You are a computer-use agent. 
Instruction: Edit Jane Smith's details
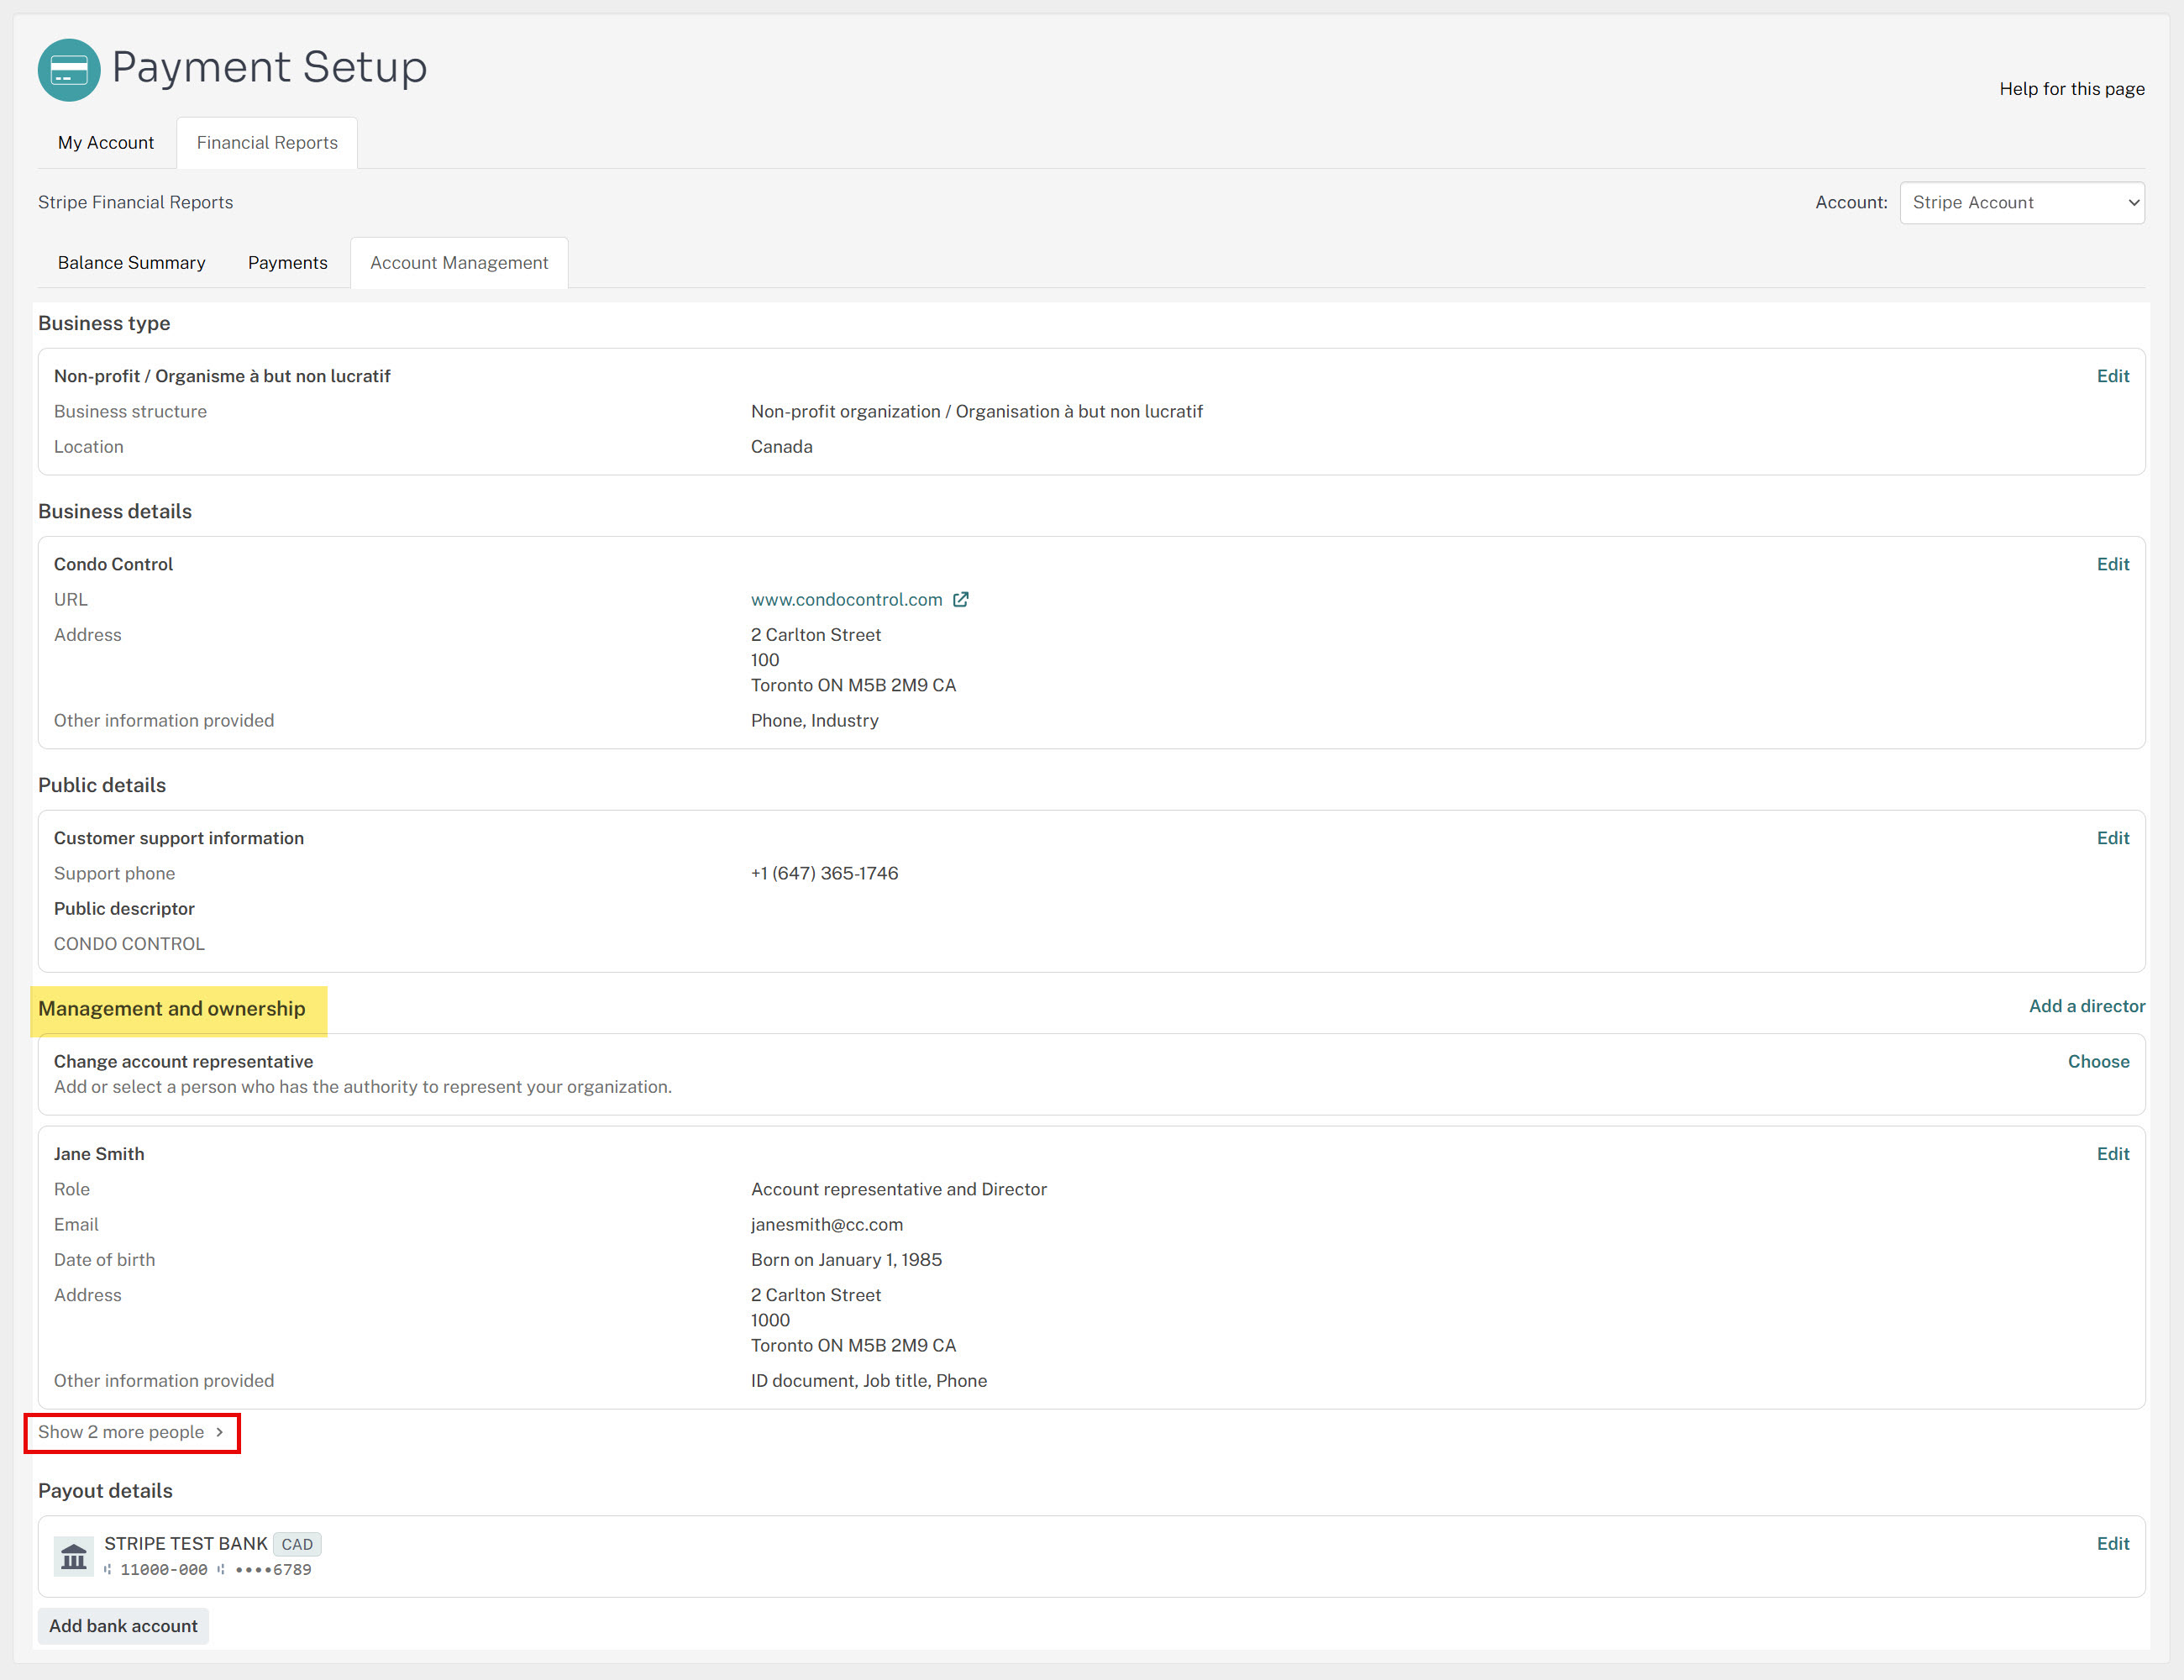(x=2113, y=1154)
